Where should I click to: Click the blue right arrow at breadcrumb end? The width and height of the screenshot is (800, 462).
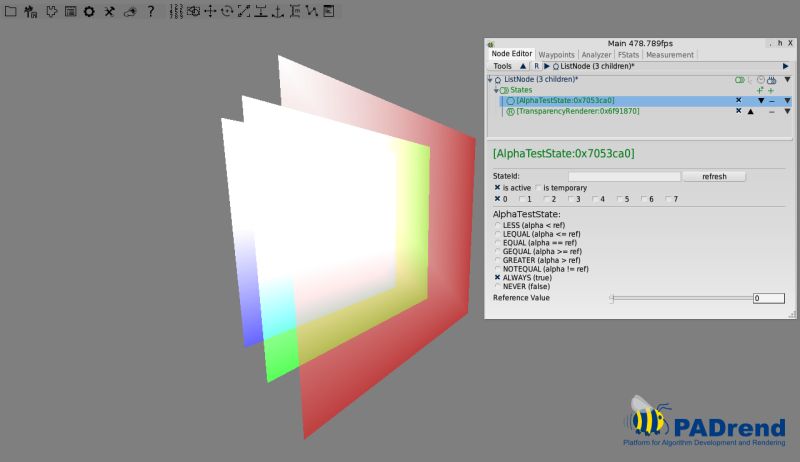(x=785, y=66)
